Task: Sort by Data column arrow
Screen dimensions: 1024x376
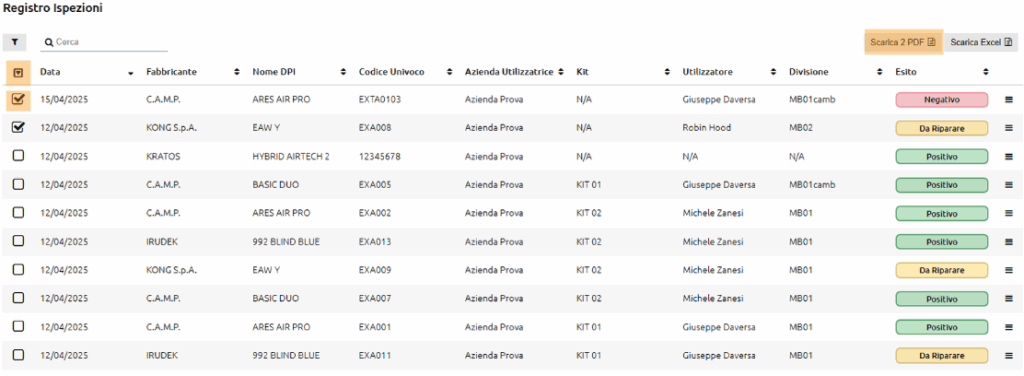Action: pyautogui.click(x=131, y=72)
